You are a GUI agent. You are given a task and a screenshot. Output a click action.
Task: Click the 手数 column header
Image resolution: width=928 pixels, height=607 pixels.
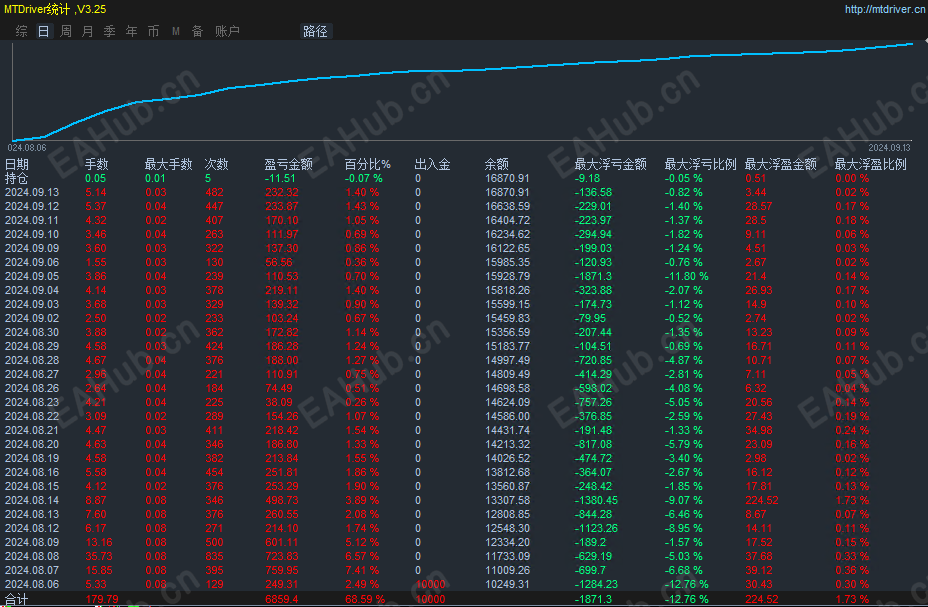click(x=96, y=164)
